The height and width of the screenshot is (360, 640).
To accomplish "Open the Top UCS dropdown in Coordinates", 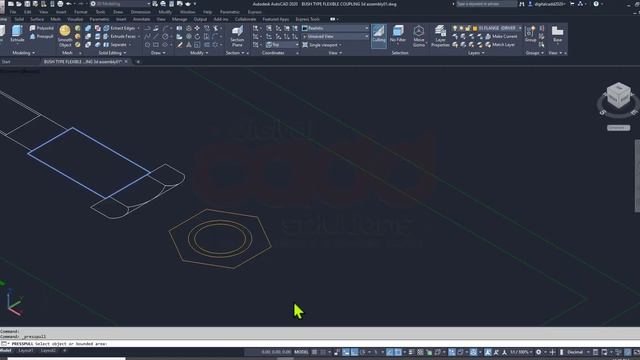I will point(282,45).
